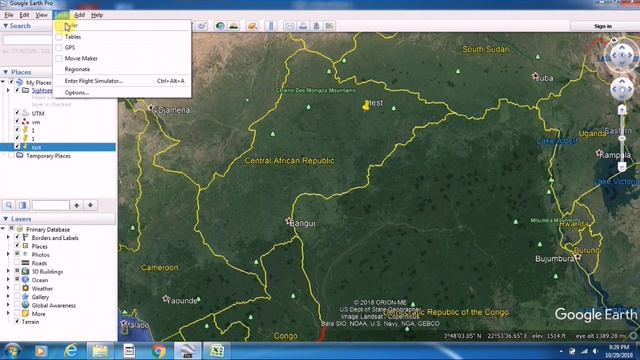Expand the Sightseeing folder arrow
The width and height of the screenshot is (640, 360).
click(8, 90)
